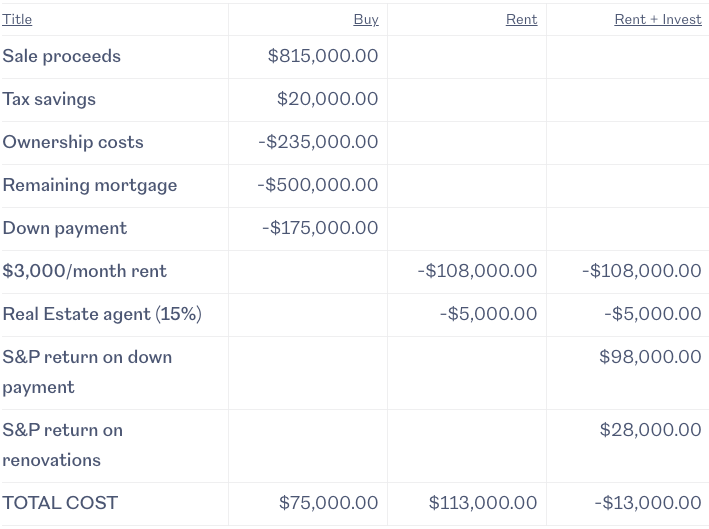The height and width of the screenshot is (529, 709).
Task: Click the $815,000.00 sale proceeds cell
Action: click(323, 56)
